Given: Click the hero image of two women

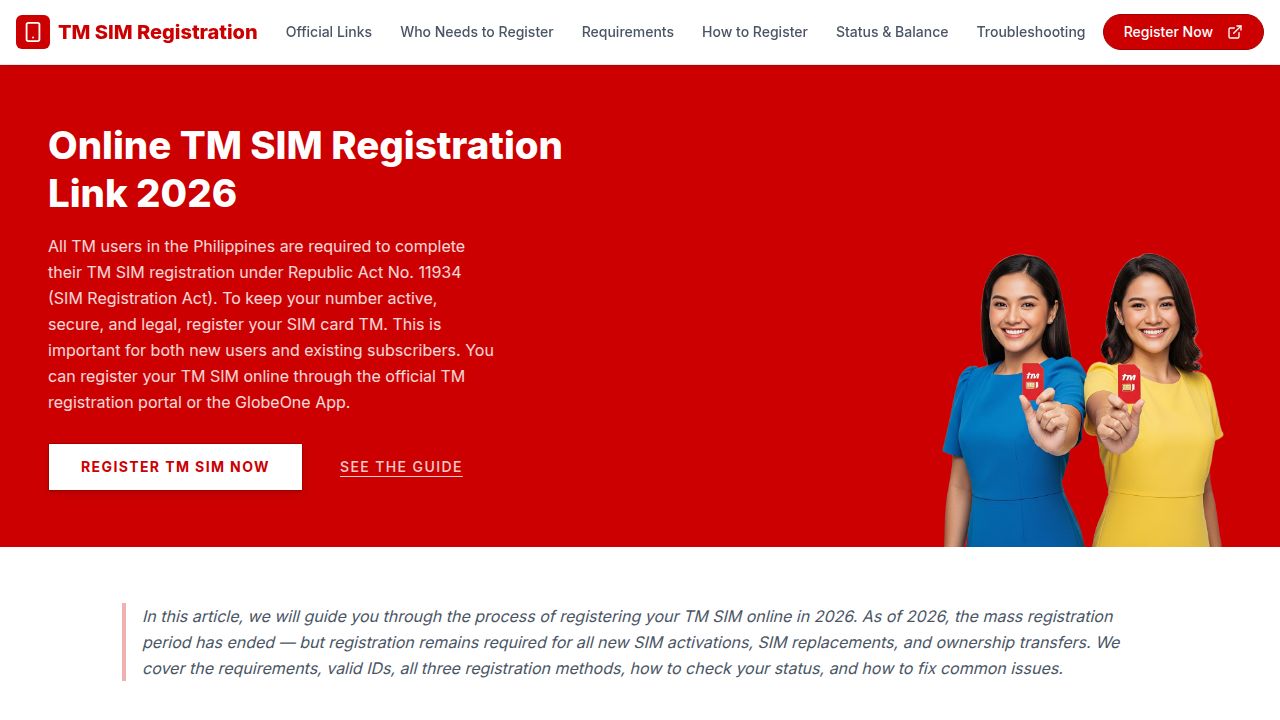Looking at the screenshot, I should pos(1083,400).
